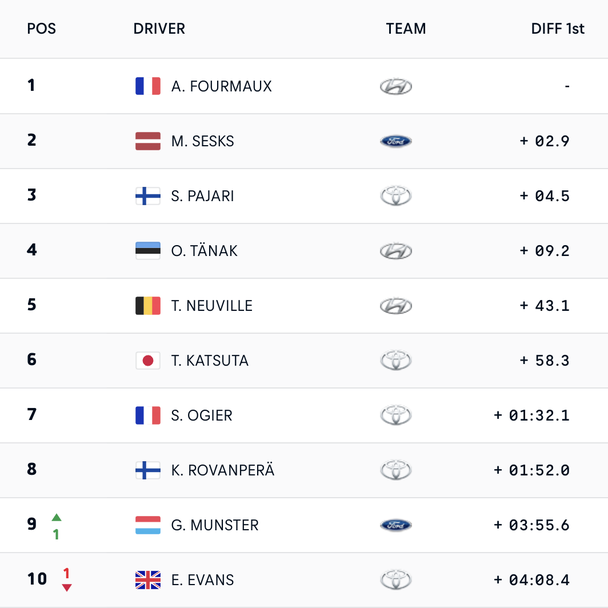The width and height of the screenshot is (608, 608).
Task: Click the Hyundai logo beside A. Fourmaux
Action: [396, 86]
